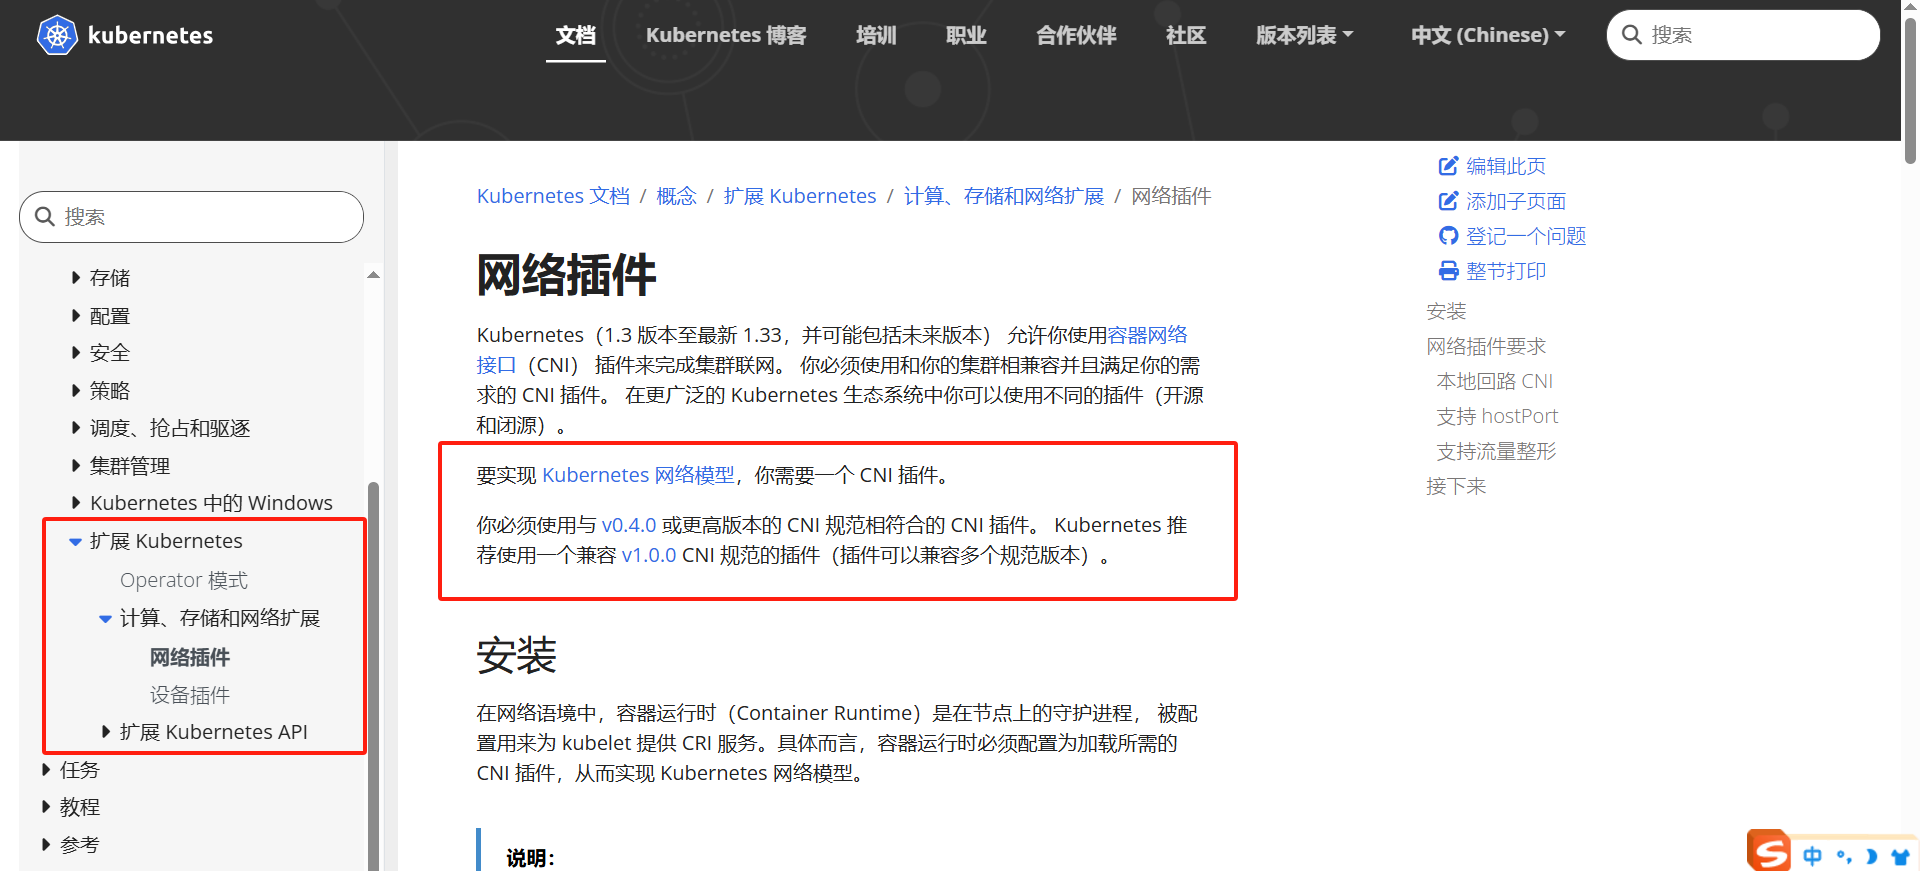Screen dimensions: 1920x871
Task: Click the 添加子页面 link
Action: pos(1516,201)
